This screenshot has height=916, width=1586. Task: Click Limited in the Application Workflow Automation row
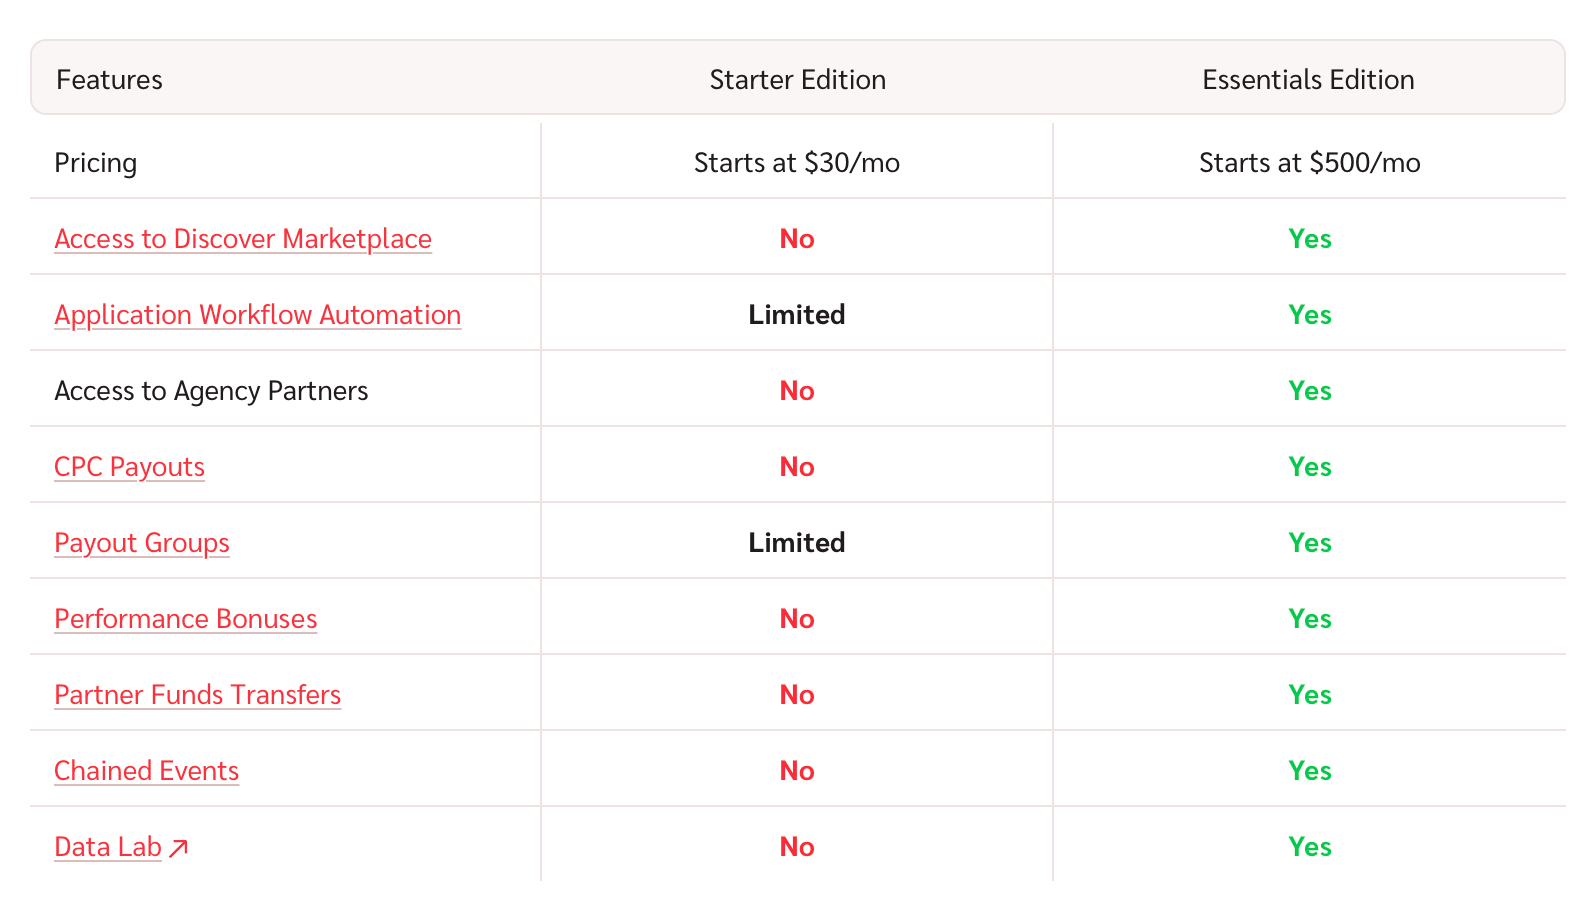(797, 315)
